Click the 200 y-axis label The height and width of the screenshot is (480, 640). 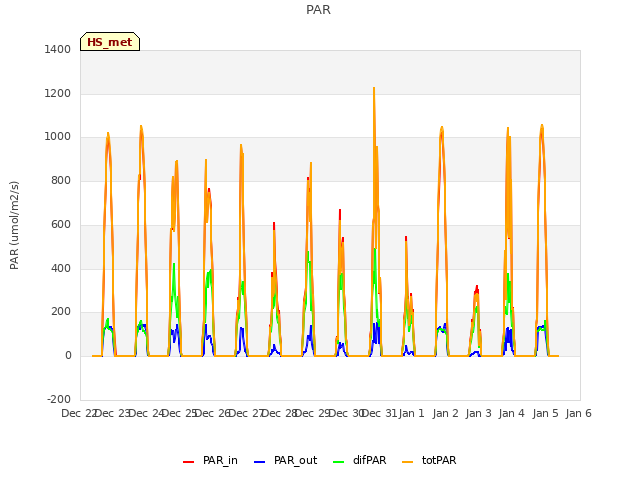[x=61, y=312]
